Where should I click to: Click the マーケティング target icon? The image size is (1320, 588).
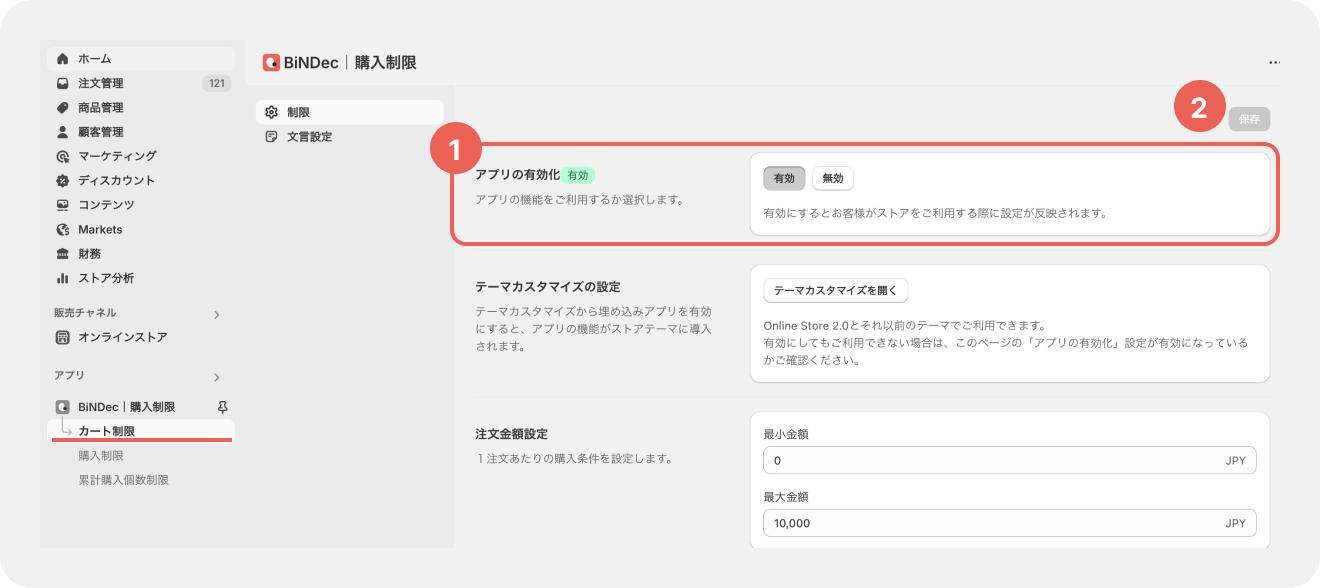coord(63,156)
